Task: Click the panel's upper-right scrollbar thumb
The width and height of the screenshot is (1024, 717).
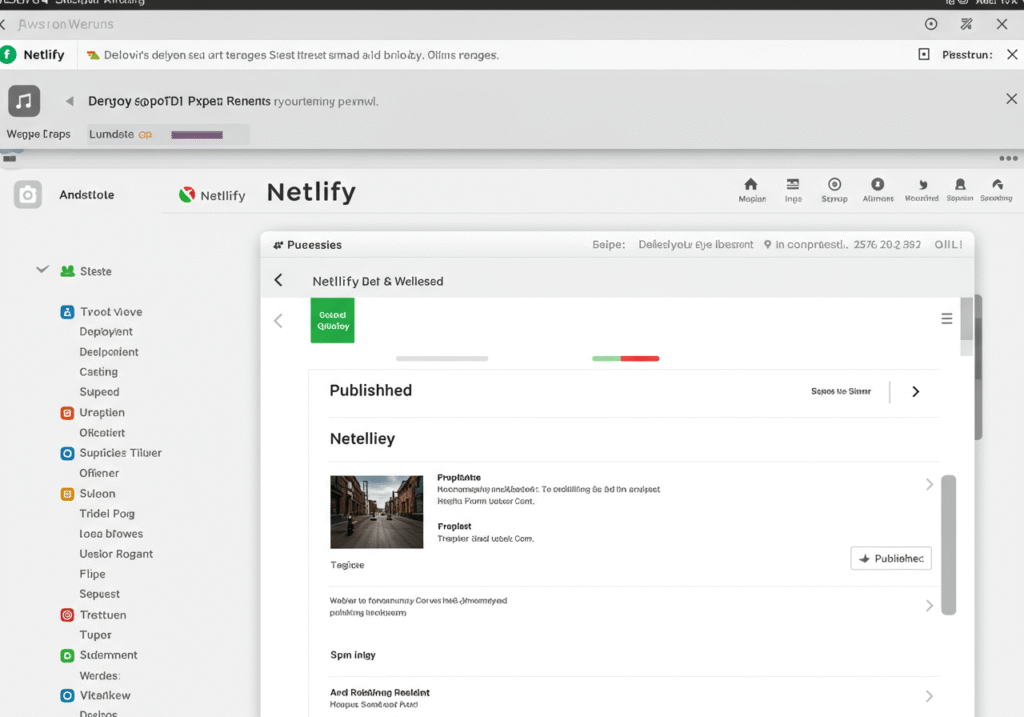Action: (967, 319)
